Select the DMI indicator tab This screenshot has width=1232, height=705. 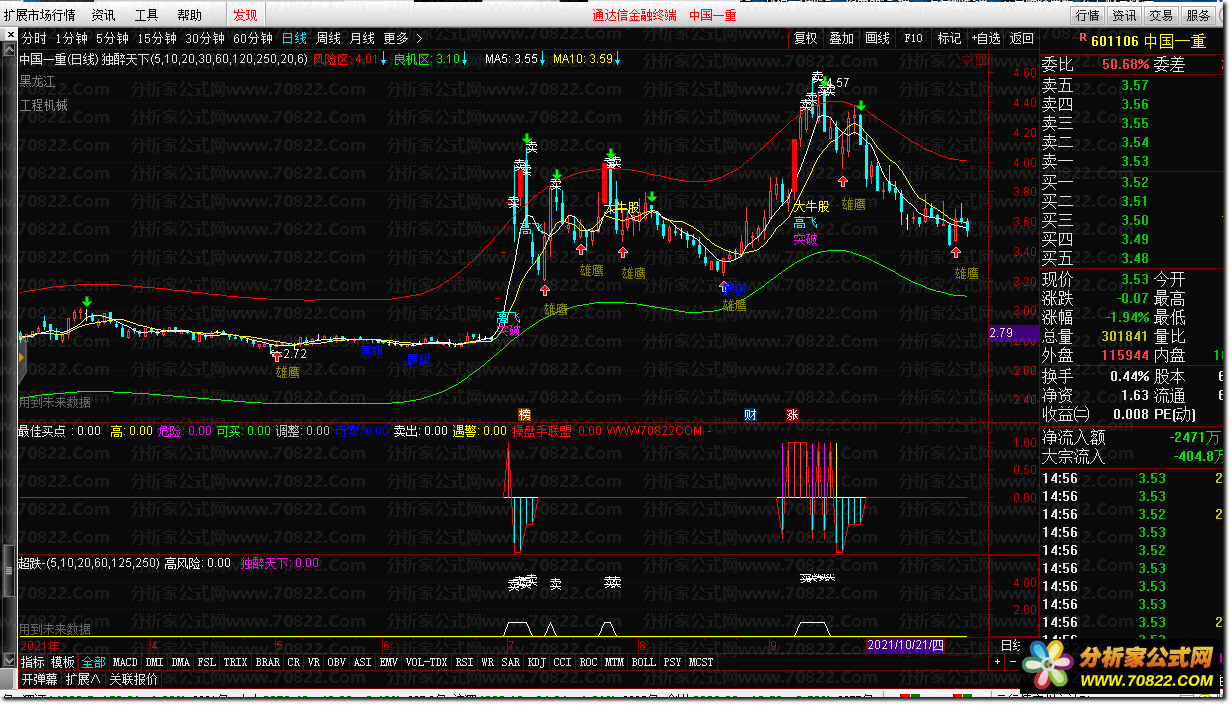(154, 662)
